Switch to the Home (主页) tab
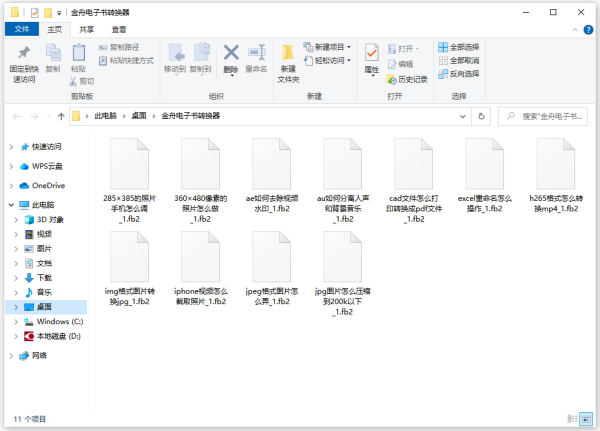600x431 pixels. (55, 29)
